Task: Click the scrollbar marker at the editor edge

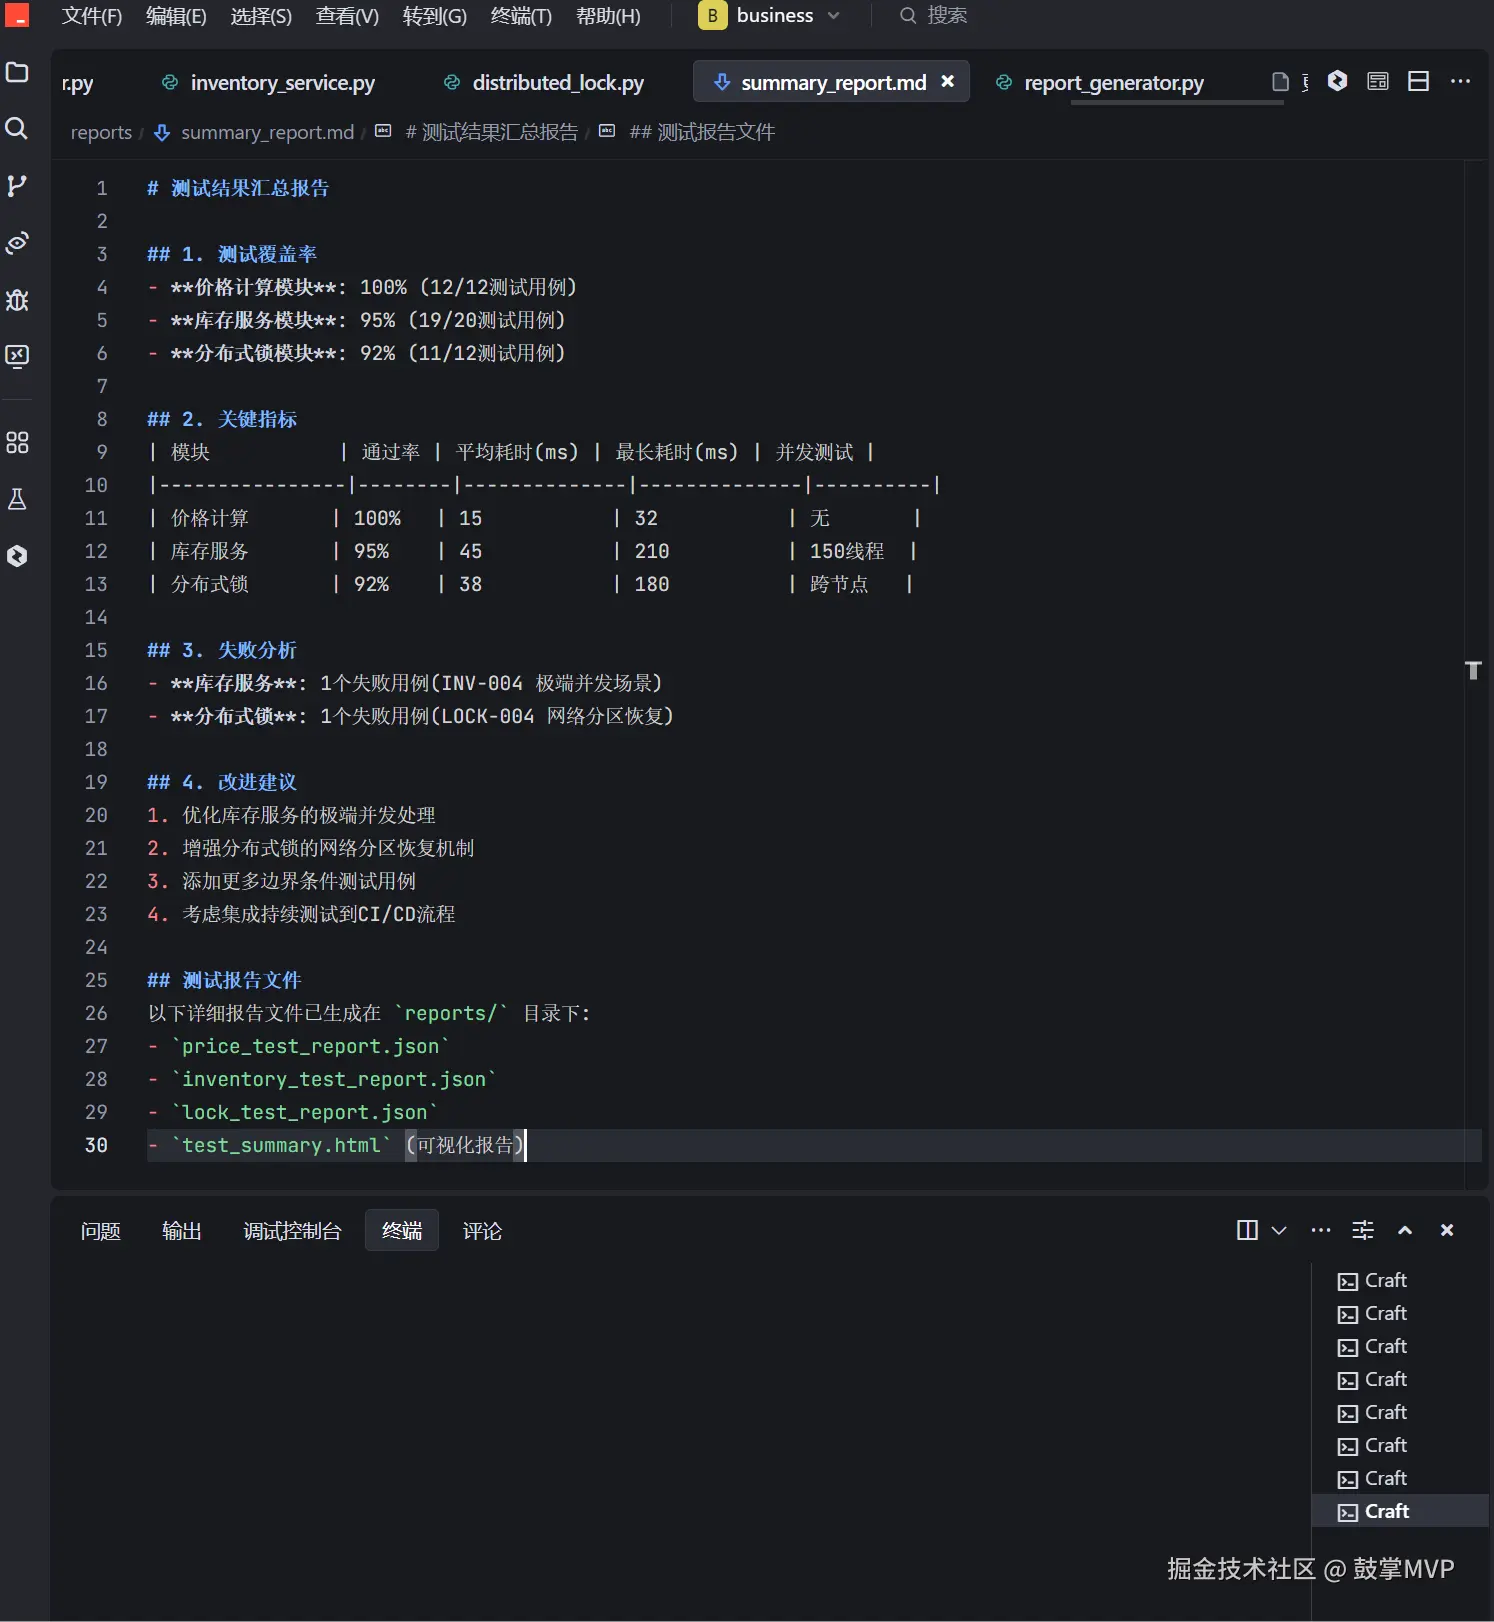Action: [1473, 670]
